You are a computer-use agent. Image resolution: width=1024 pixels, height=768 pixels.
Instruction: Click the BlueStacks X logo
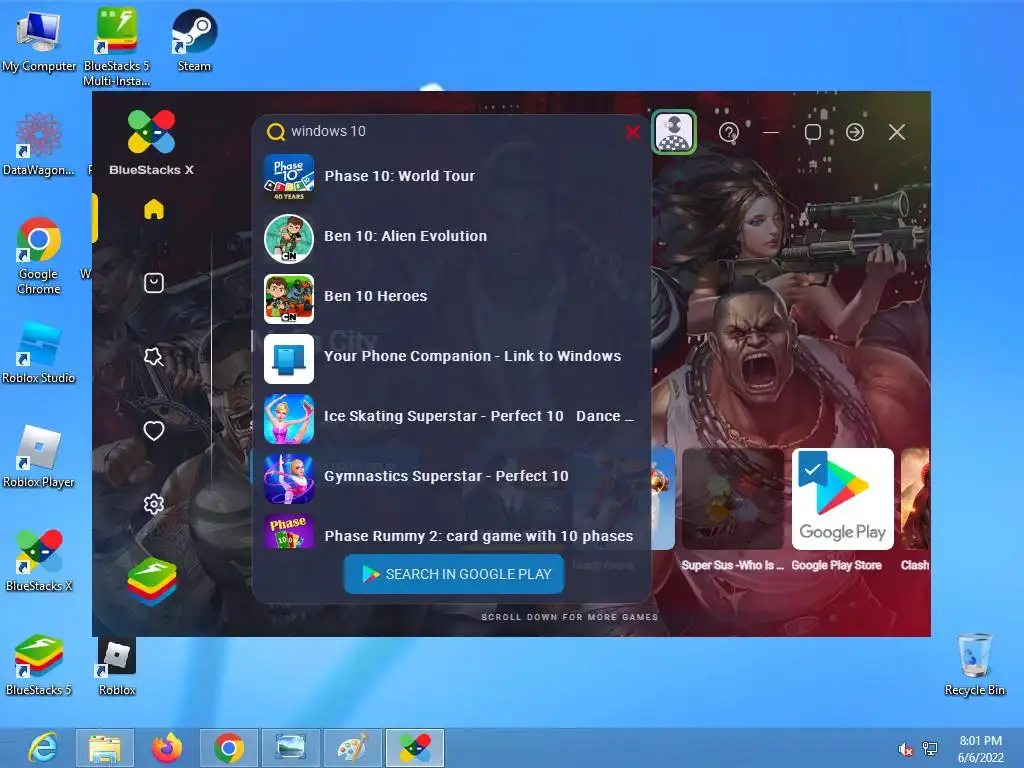tap(152, 142)
